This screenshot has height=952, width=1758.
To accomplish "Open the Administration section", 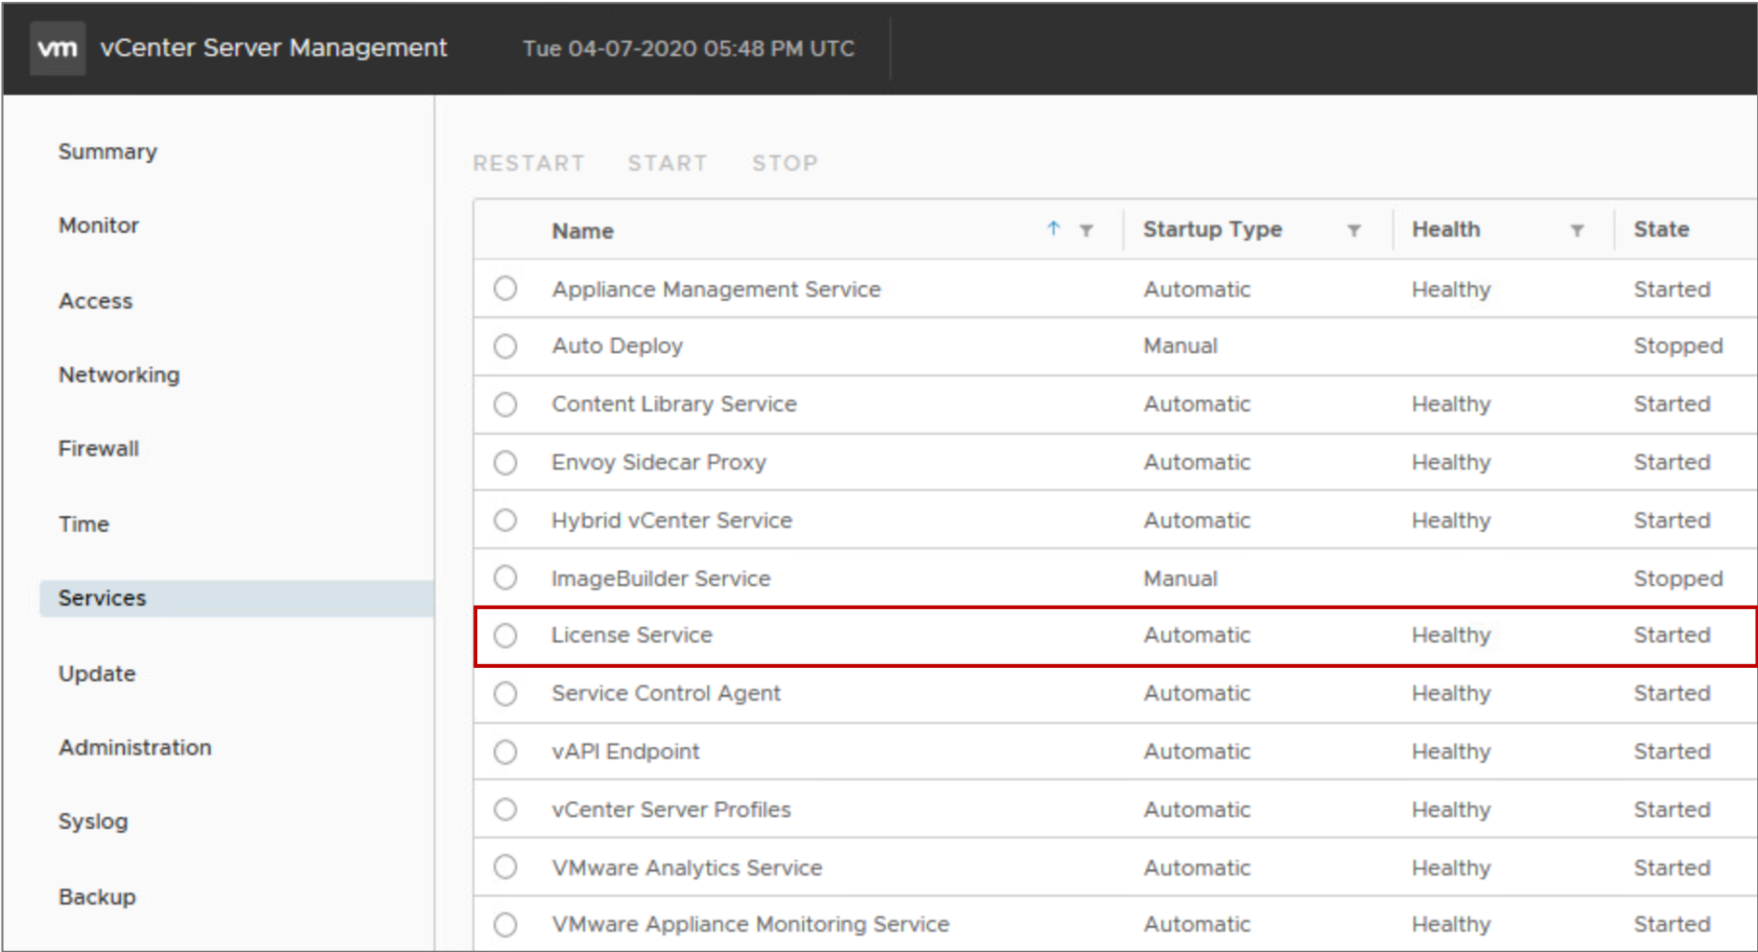I will (135, 747).
